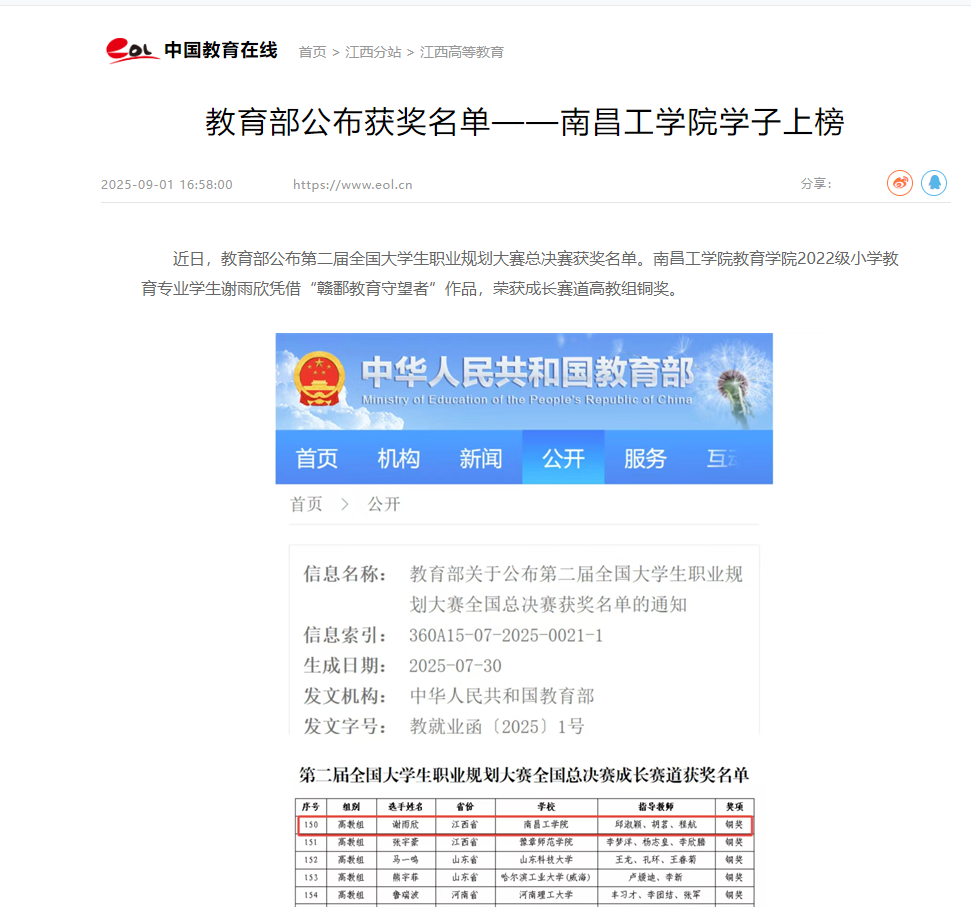Click the 分享 label
The width and height of the screenshot is (971, 907).
coord(816,183)
